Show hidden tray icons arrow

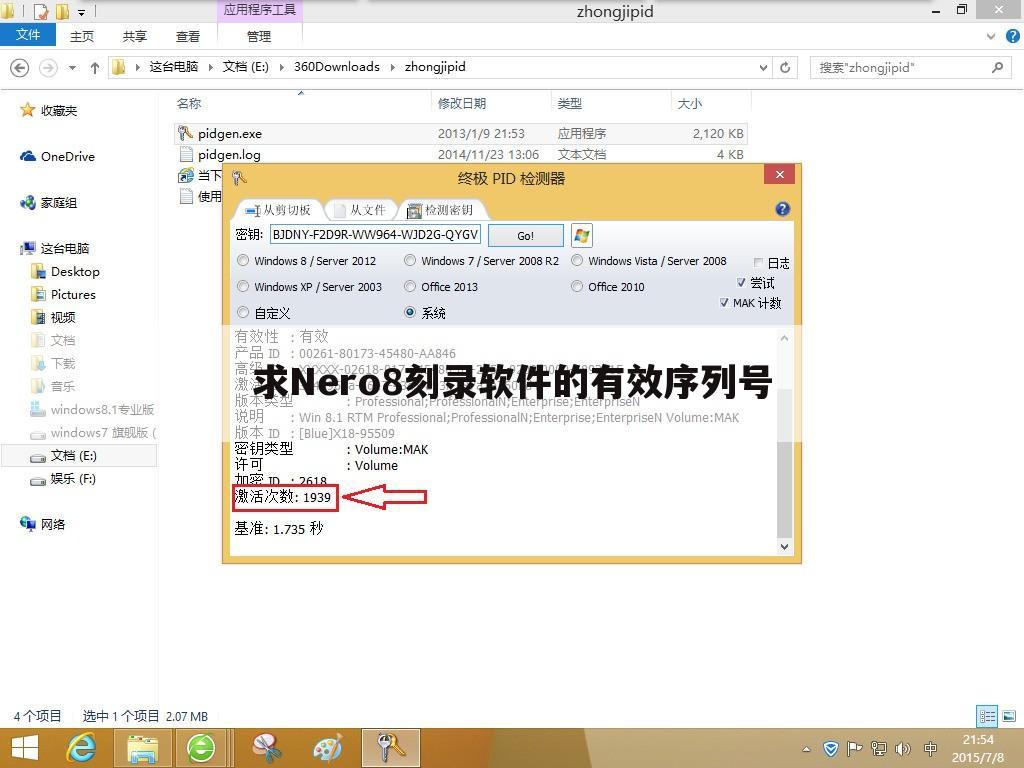[x=807, y=749]
